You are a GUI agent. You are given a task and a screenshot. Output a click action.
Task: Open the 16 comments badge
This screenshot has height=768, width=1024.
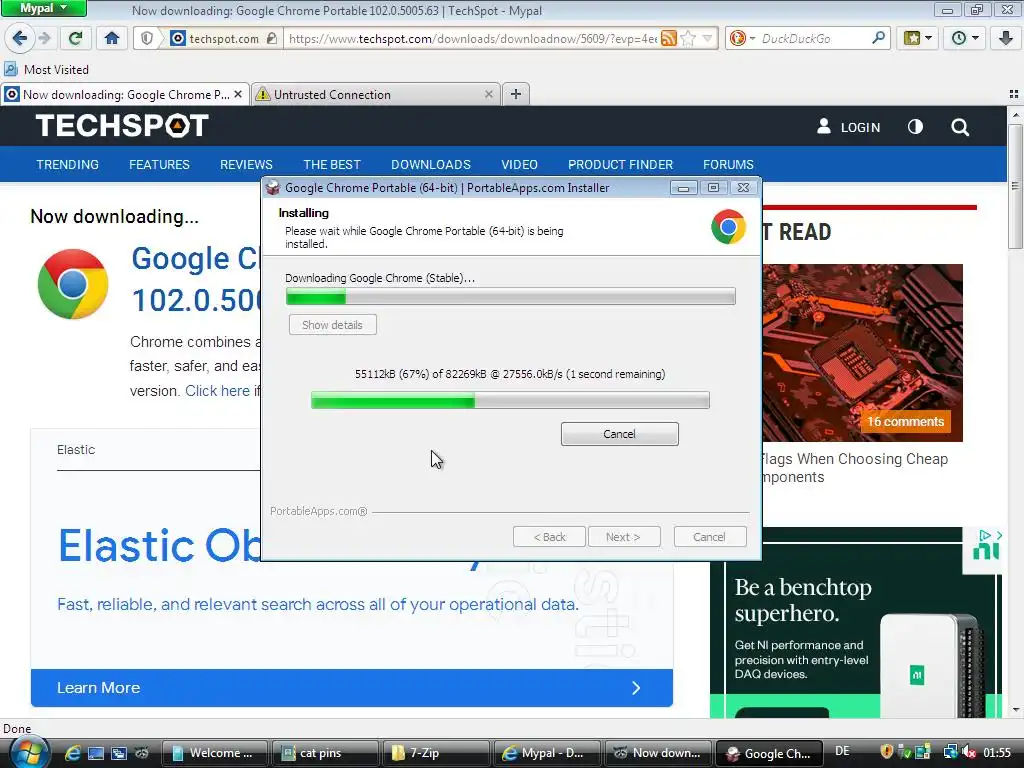pyautogui.click(x=905, y=421)
